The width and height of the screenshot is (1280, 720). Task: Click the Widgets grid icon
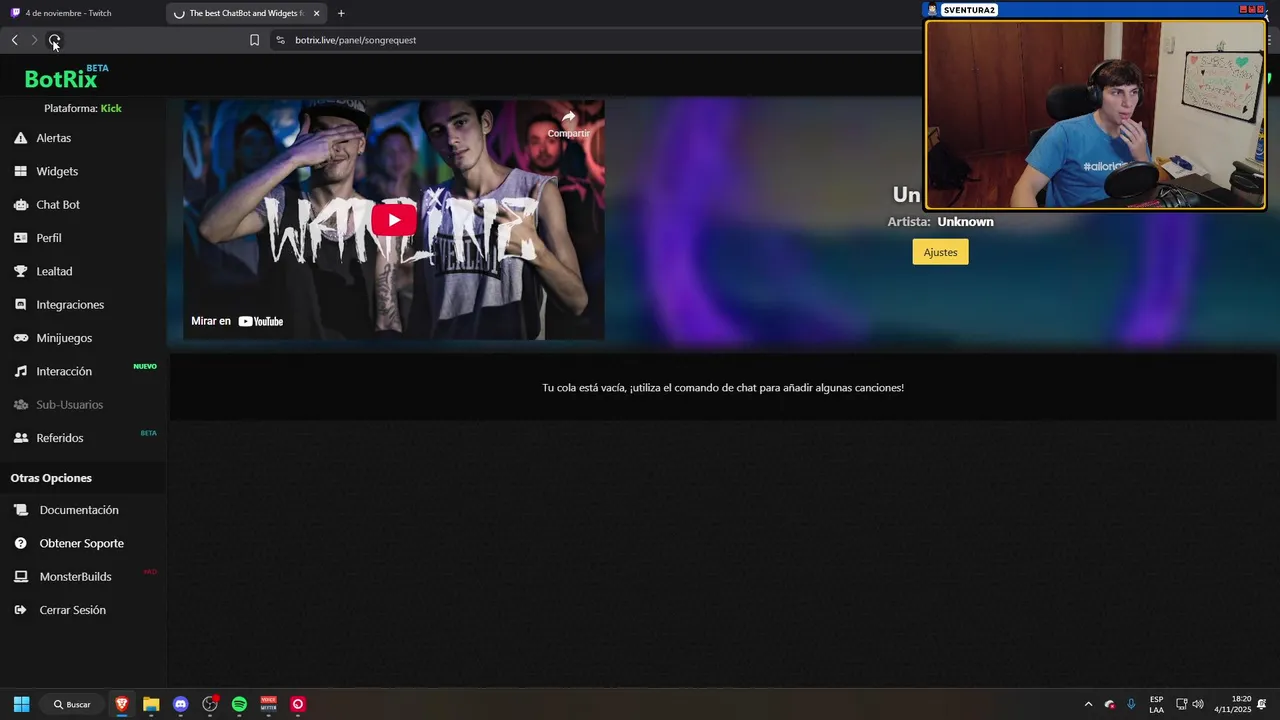click(20, 171)
